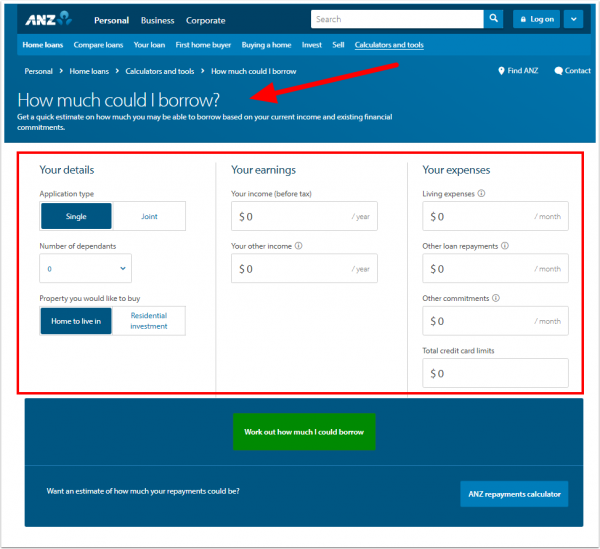Screen dimensions: 600x549
Task: Click the Other loan repayments field
Action: 495,268
